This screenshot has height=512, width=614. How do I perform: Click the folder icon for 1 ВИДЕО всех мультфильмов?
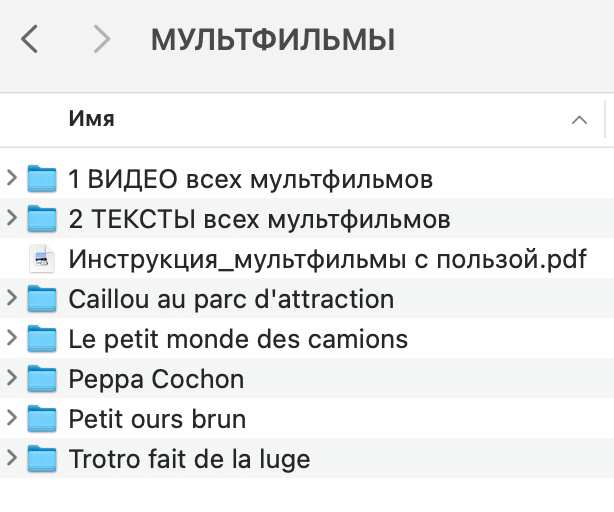tap(42, 180)
